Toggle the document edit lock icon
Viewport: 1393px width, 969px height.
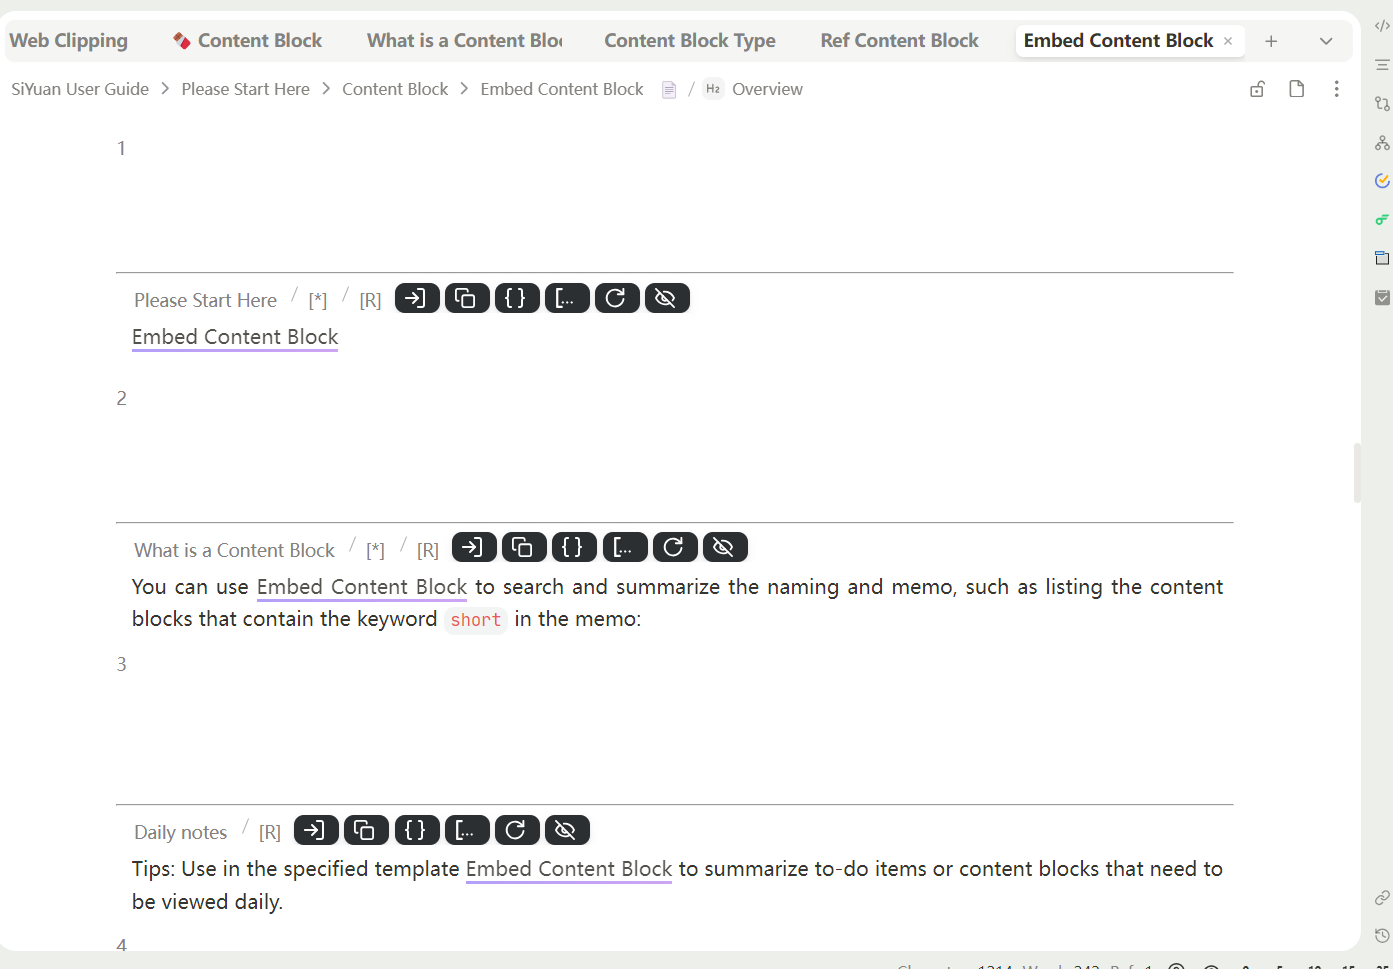[x=1257, y=89]
